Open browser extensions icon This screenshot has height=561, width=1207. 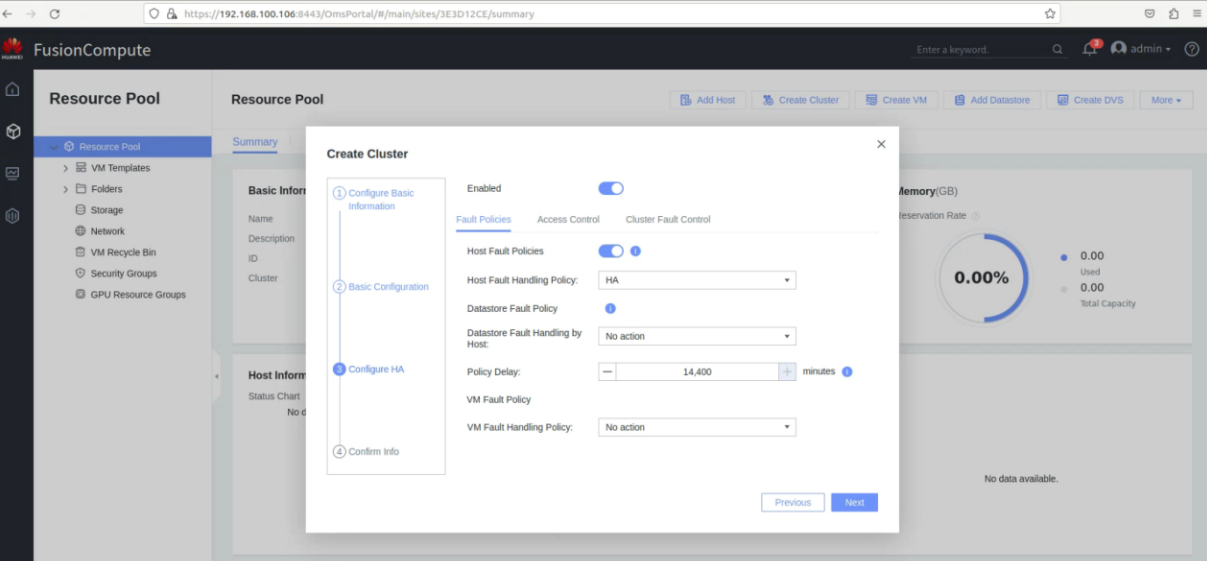tap(1173, 14)
